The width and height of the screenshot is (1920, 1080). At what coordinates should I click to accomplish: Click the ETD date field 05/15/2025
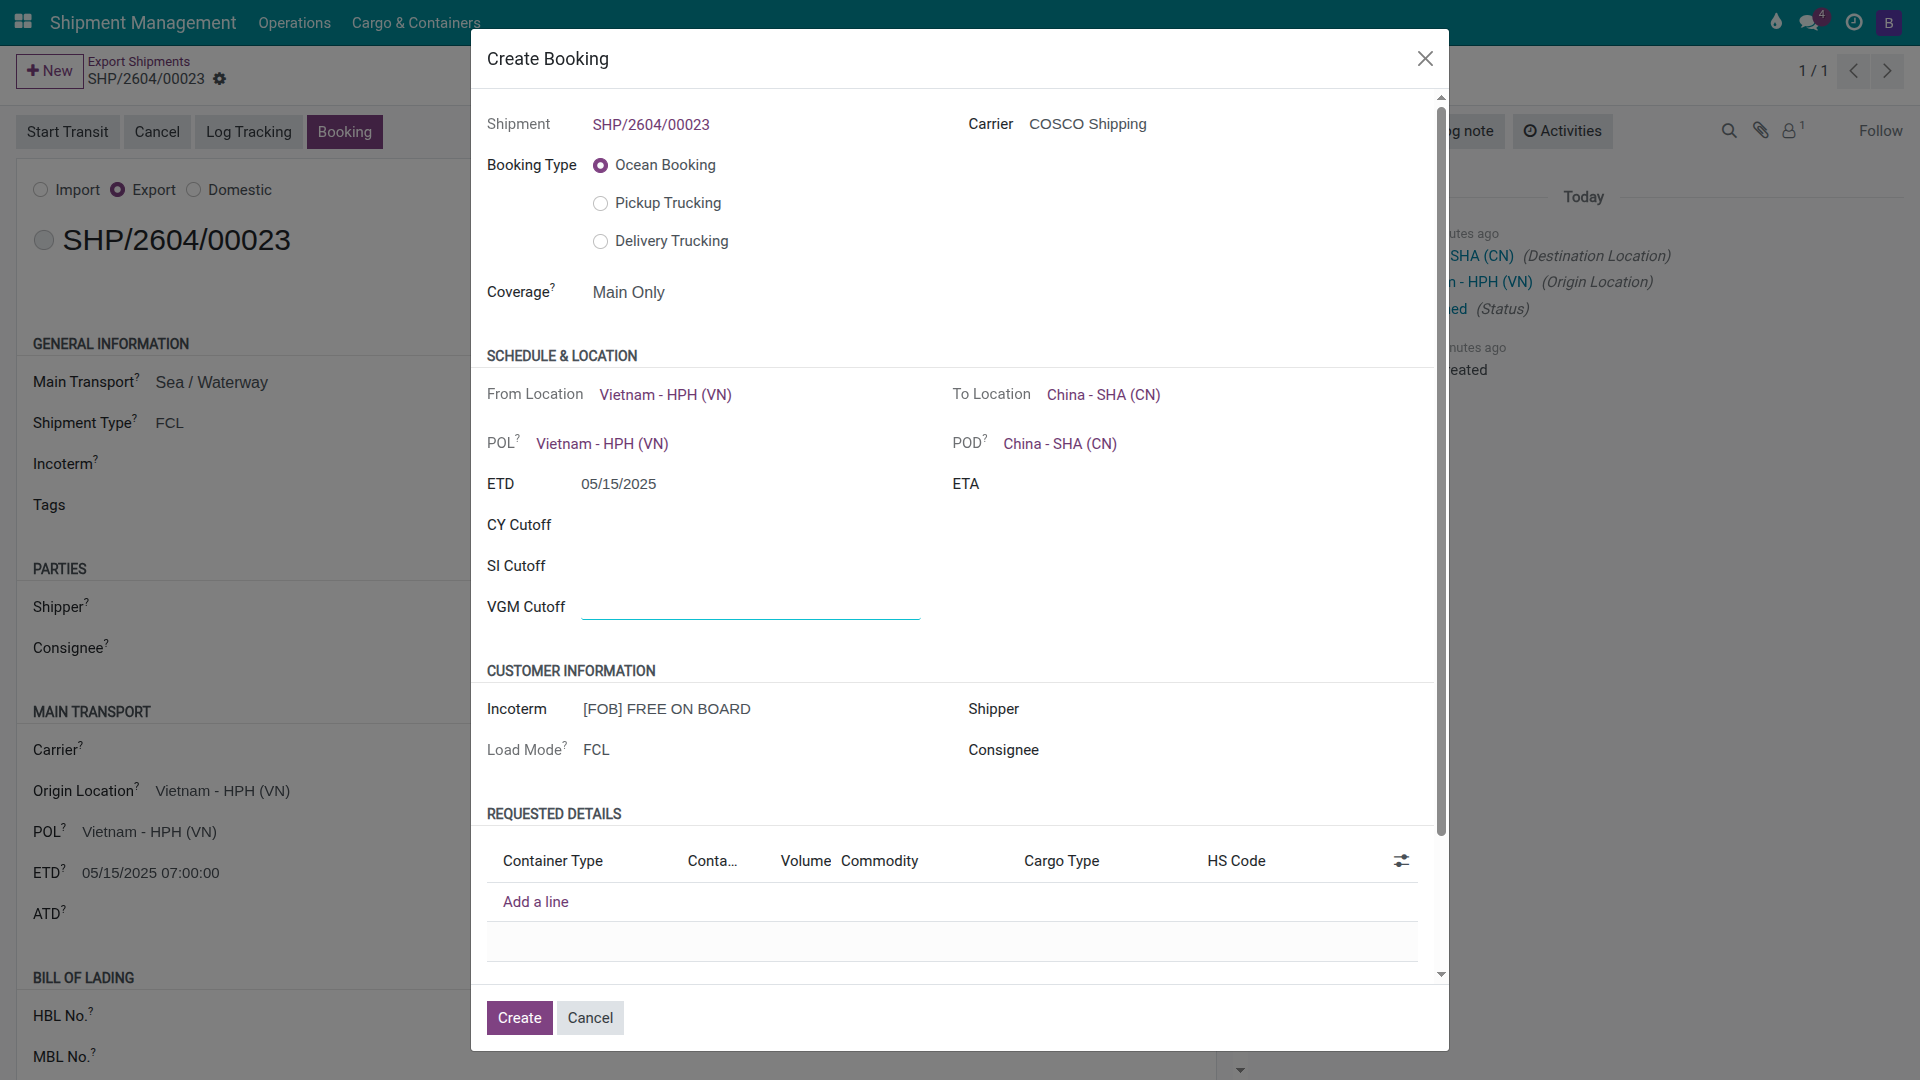coord(750,484)
